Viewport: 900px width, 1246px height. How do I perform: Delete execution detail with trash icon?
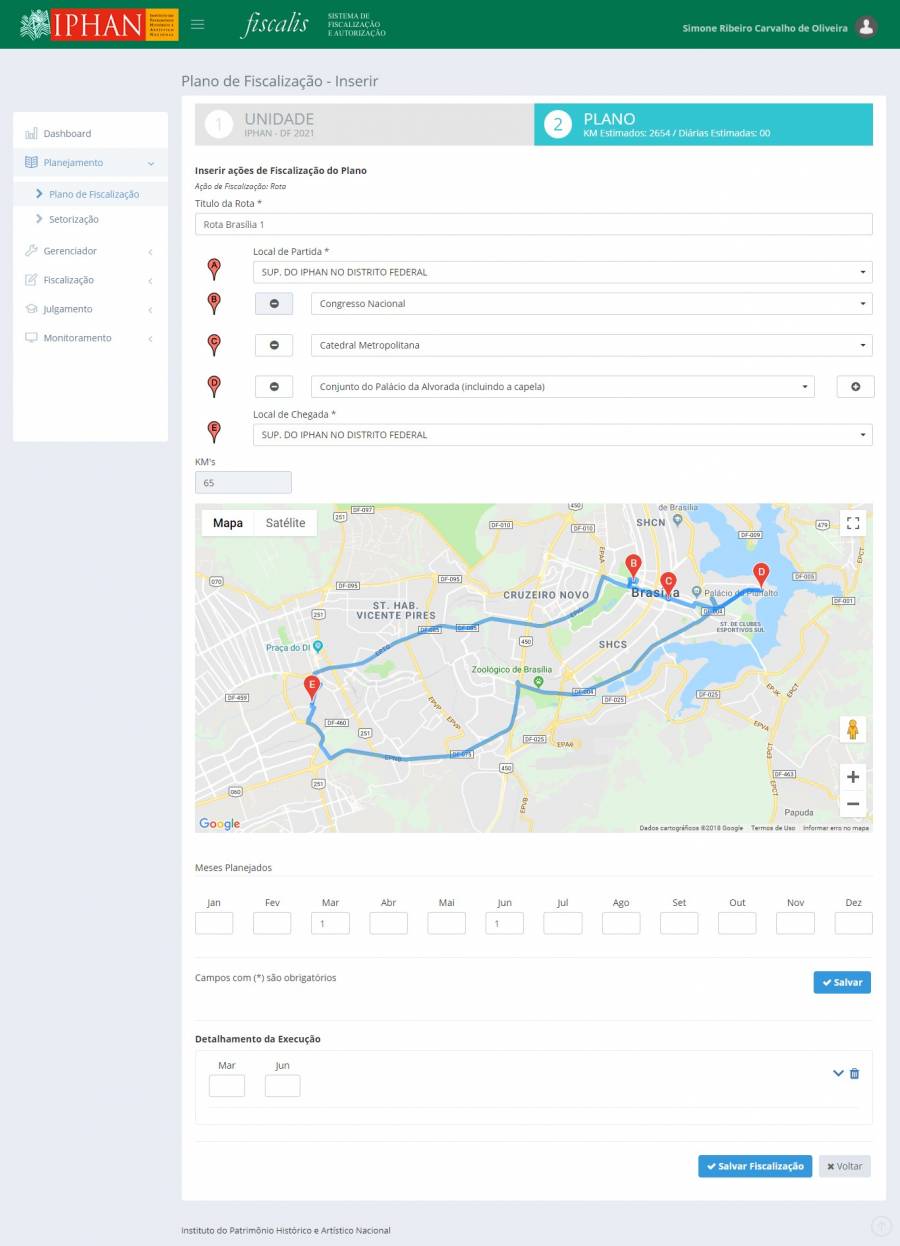pos(854,1074)
